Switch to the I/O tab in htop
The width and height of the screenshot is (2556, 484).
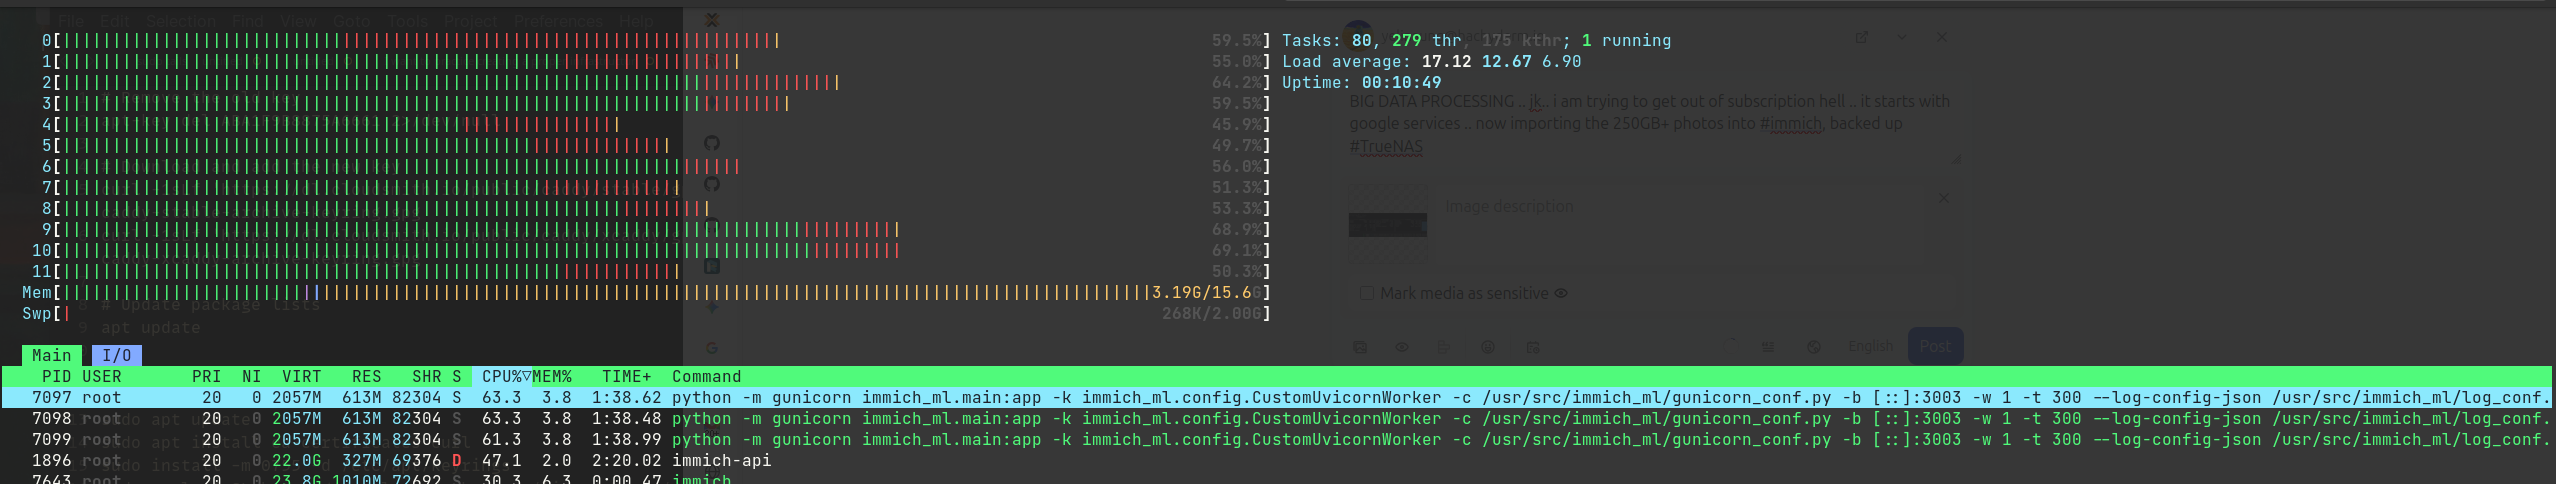click(x=116, y=355)
